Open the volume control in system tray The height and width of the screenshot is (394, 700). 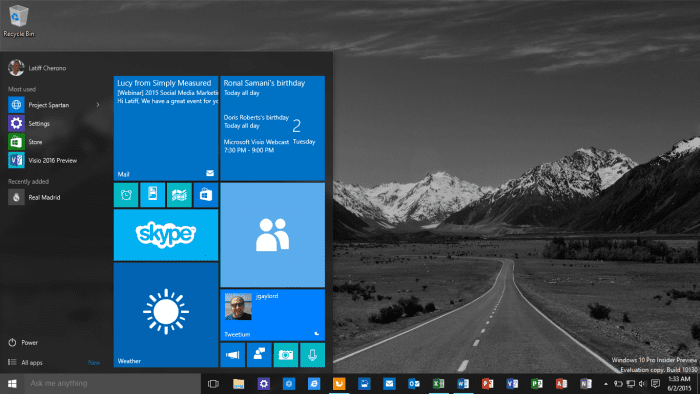642,383
